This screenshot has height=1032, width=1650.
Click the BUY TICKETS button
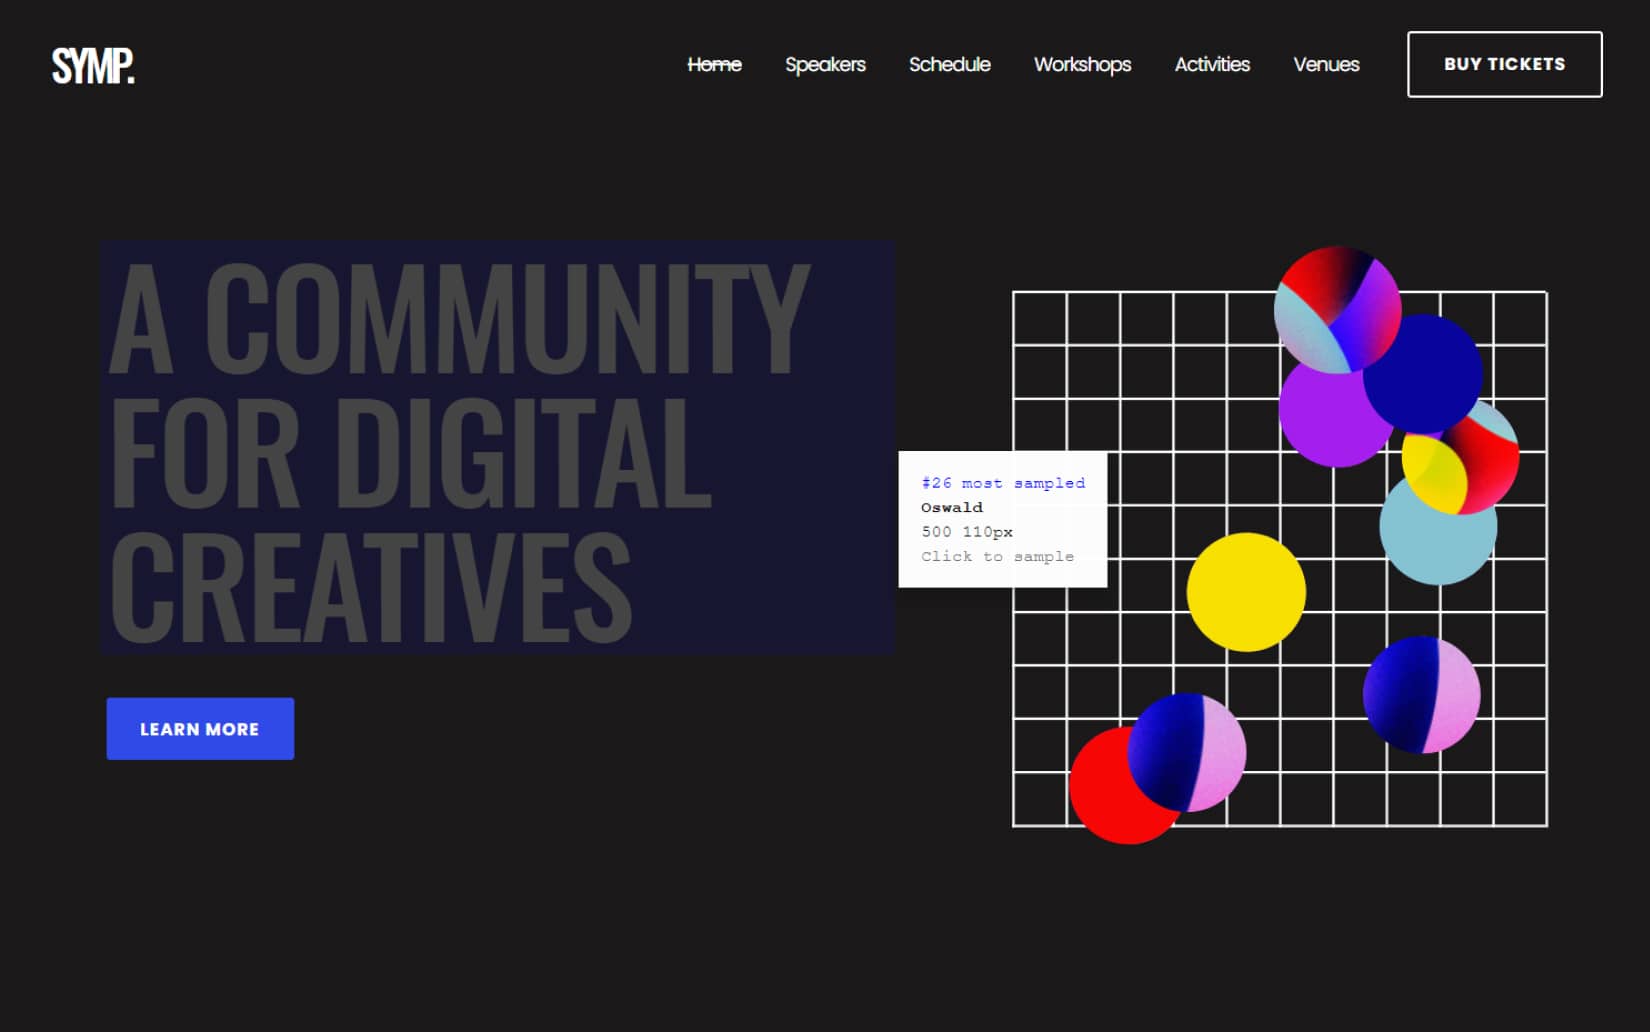coord(1504,64)
